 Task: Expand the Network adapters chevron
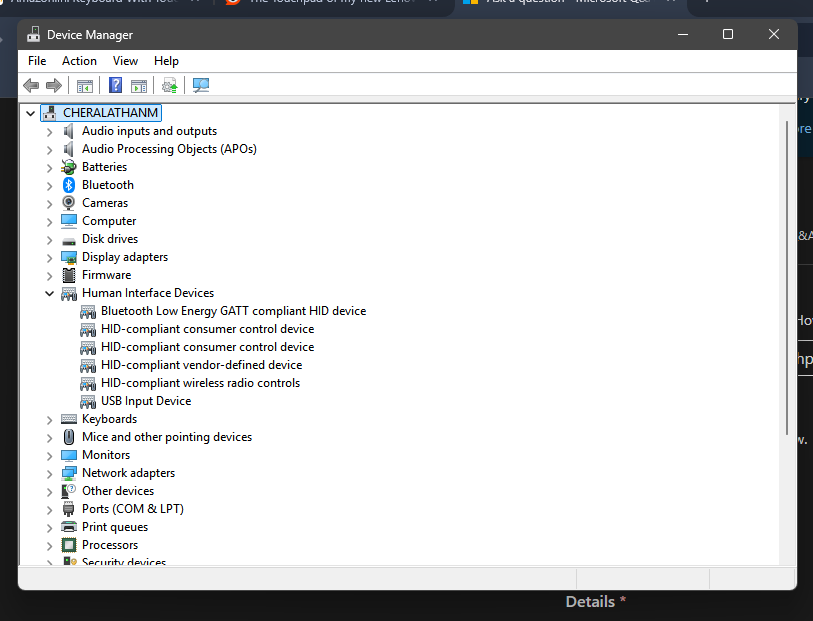tap(49, 474)
